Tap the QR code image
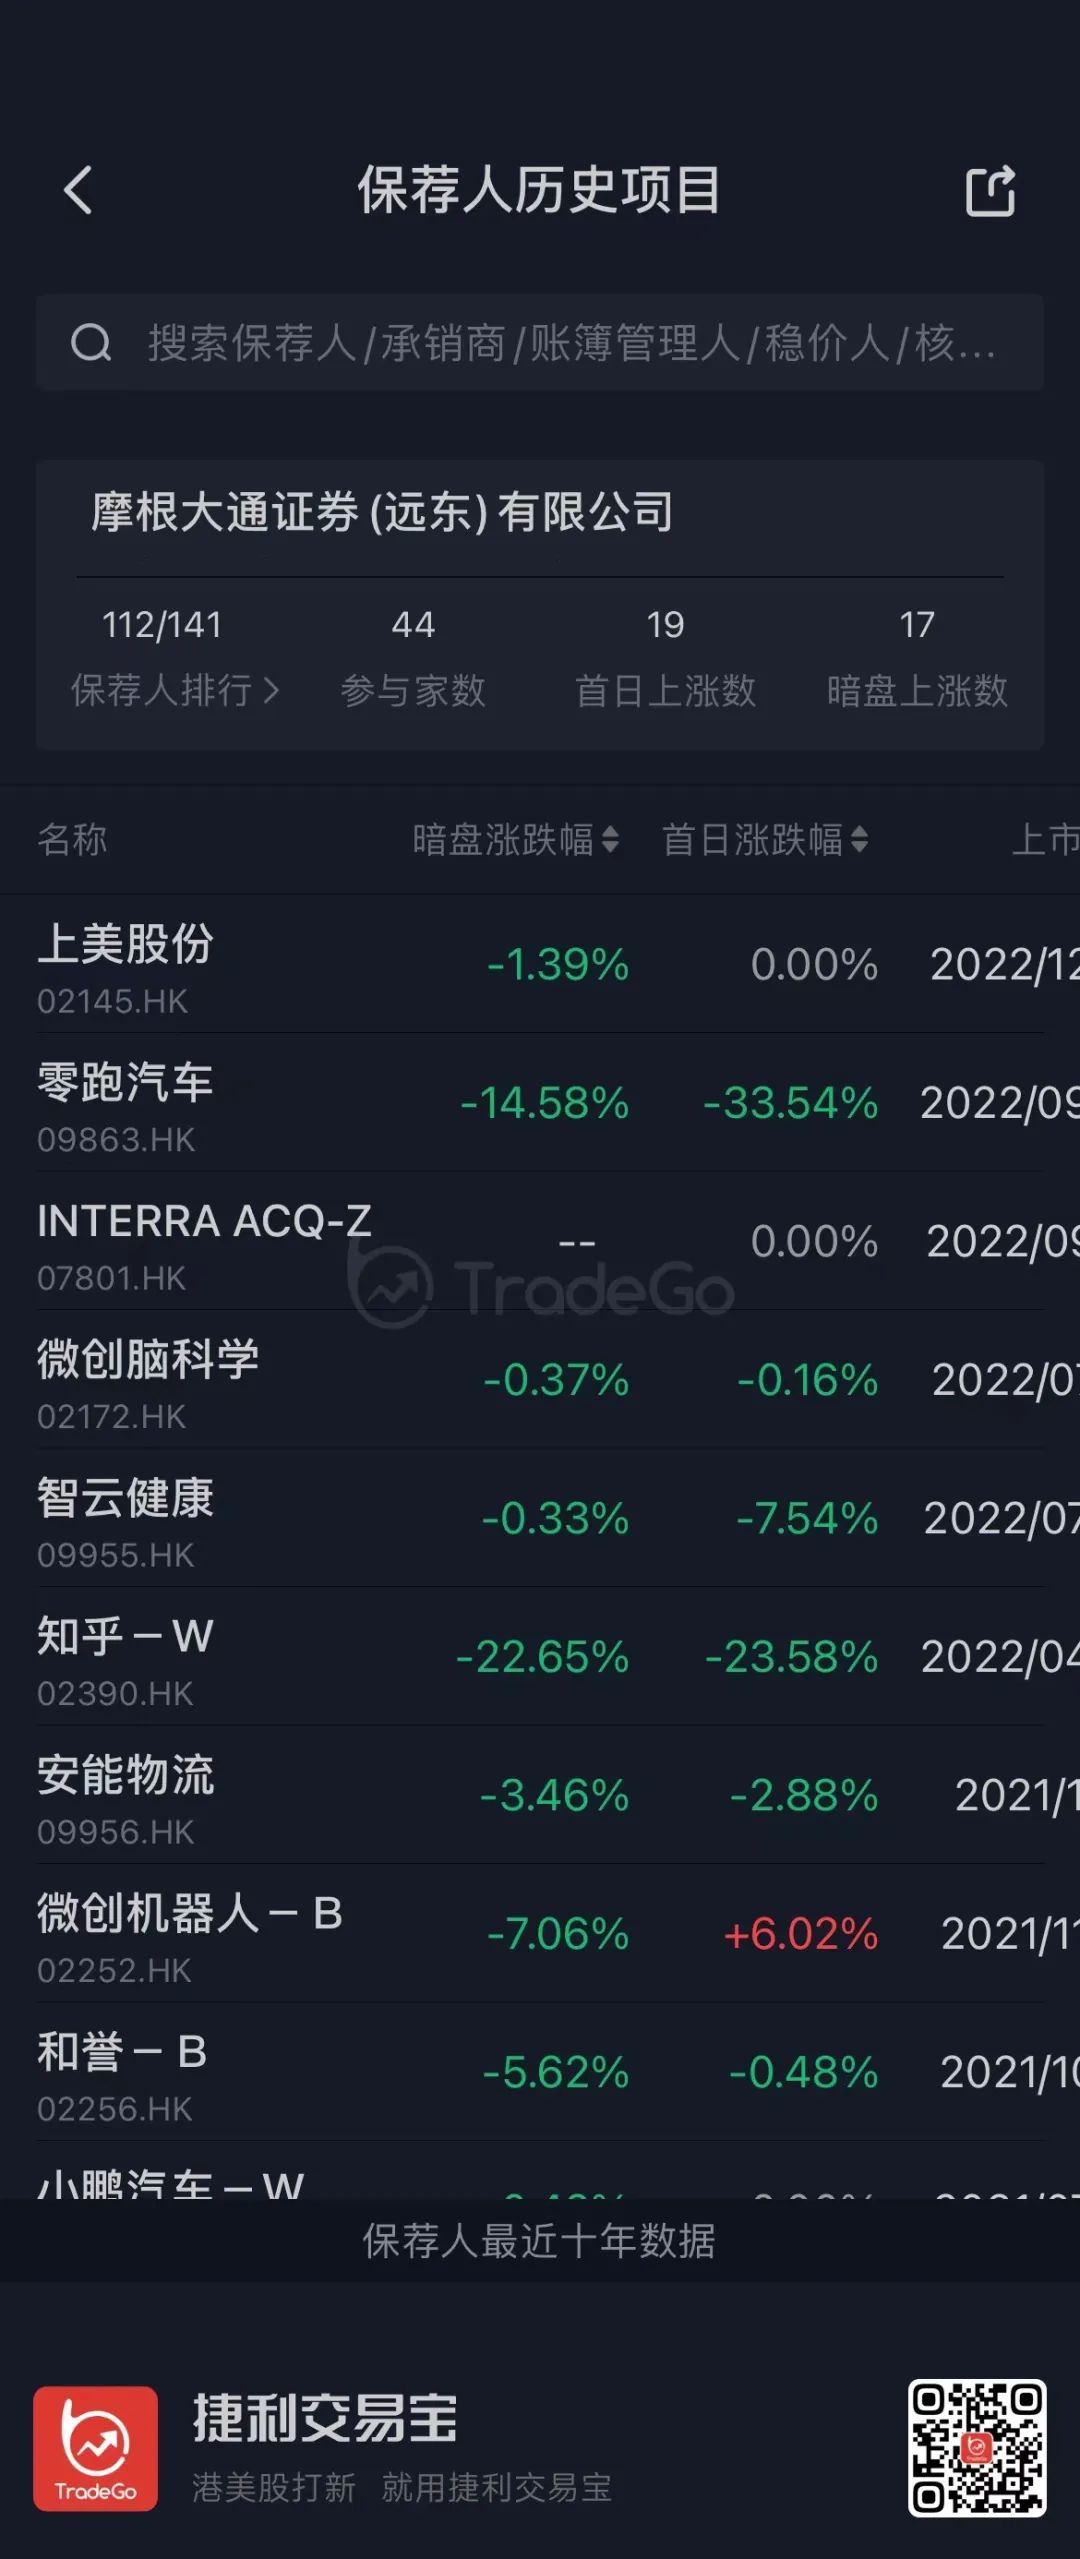 (977, 2447)
